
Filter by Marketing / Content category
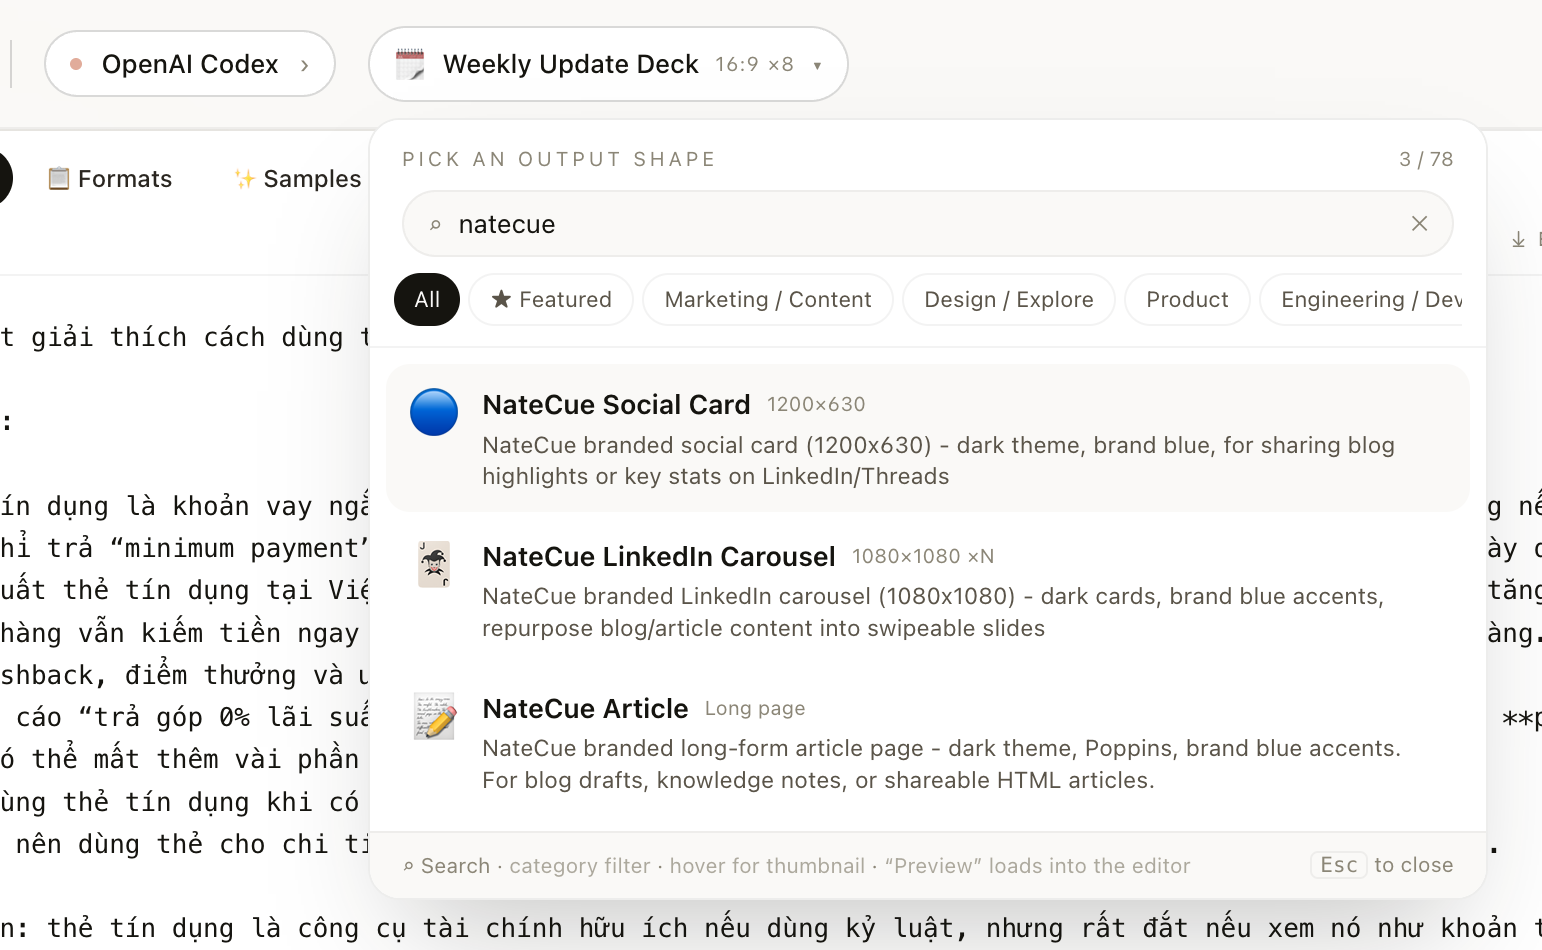768,299
